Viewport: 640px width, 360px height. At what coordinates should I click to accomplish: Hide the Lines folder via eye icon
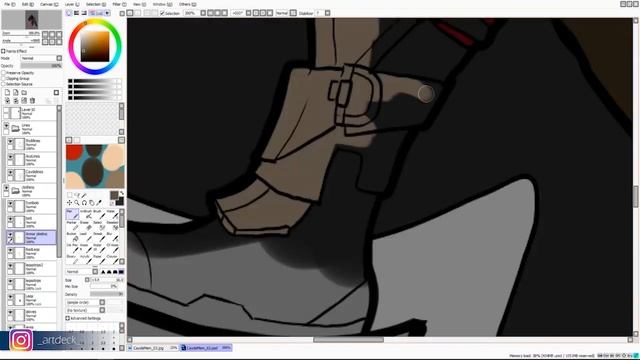pos(6,126)
